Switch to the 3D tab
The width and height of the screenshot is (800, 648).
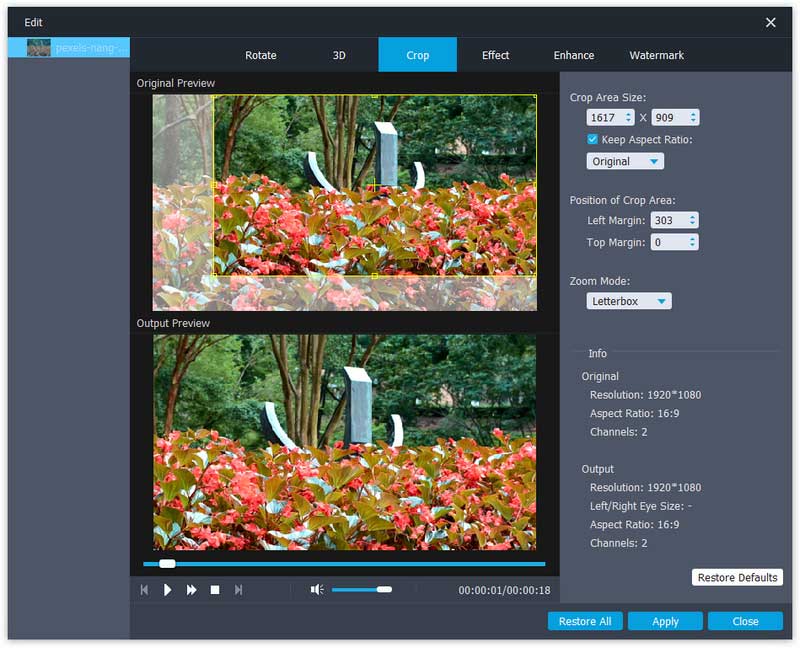339,55
